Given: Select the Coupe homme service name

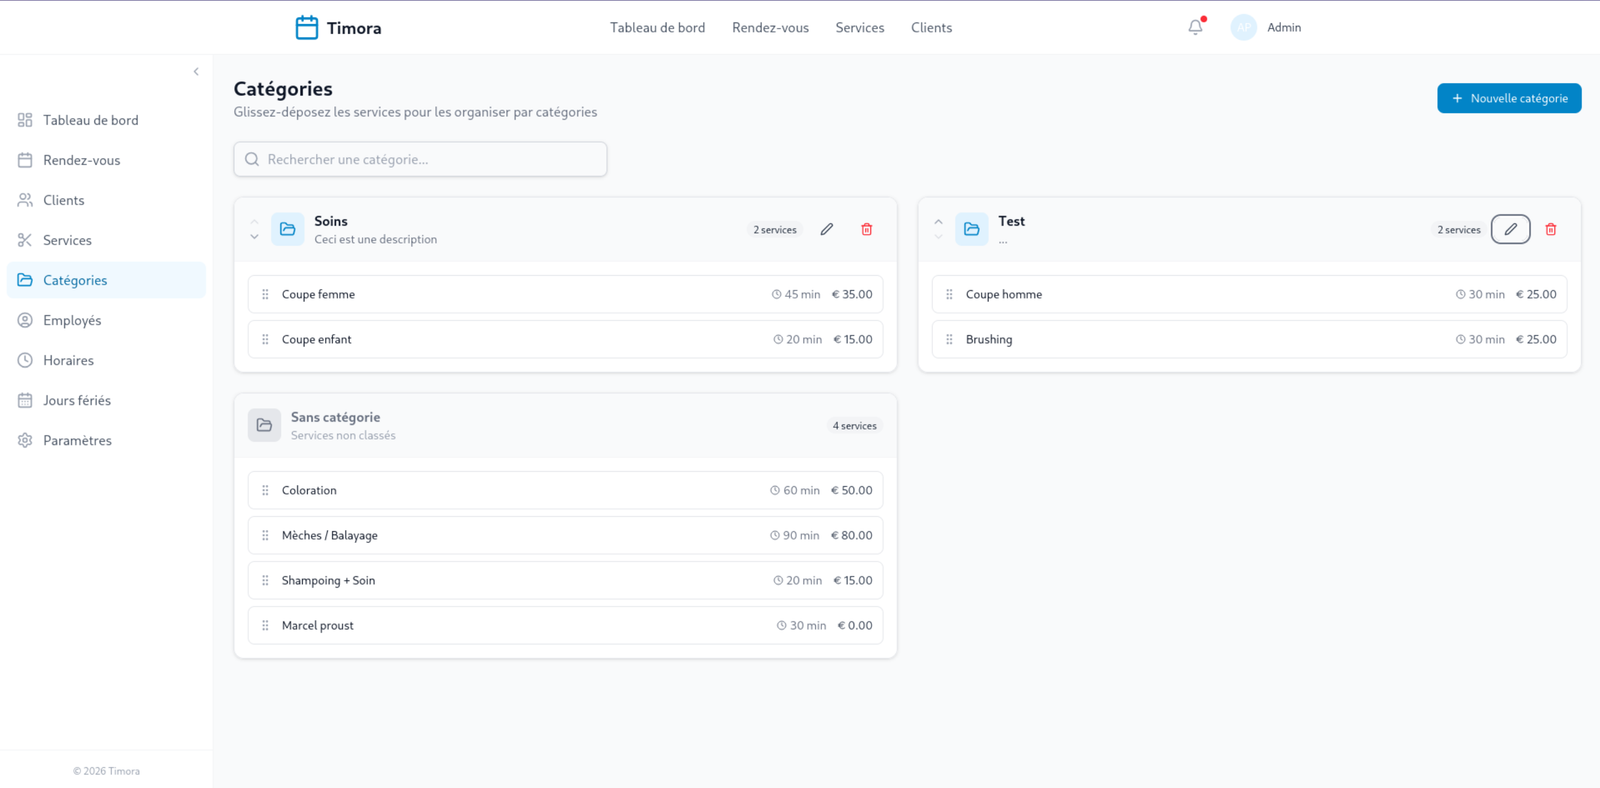Looking at the screenshot, I should 1004,294.
